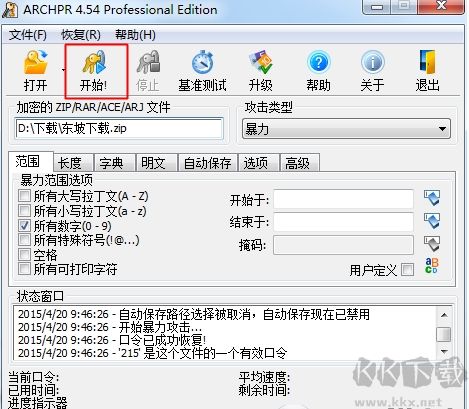
Task: Open the 恢复(R) menu
Action: click(x=81, y=35)
